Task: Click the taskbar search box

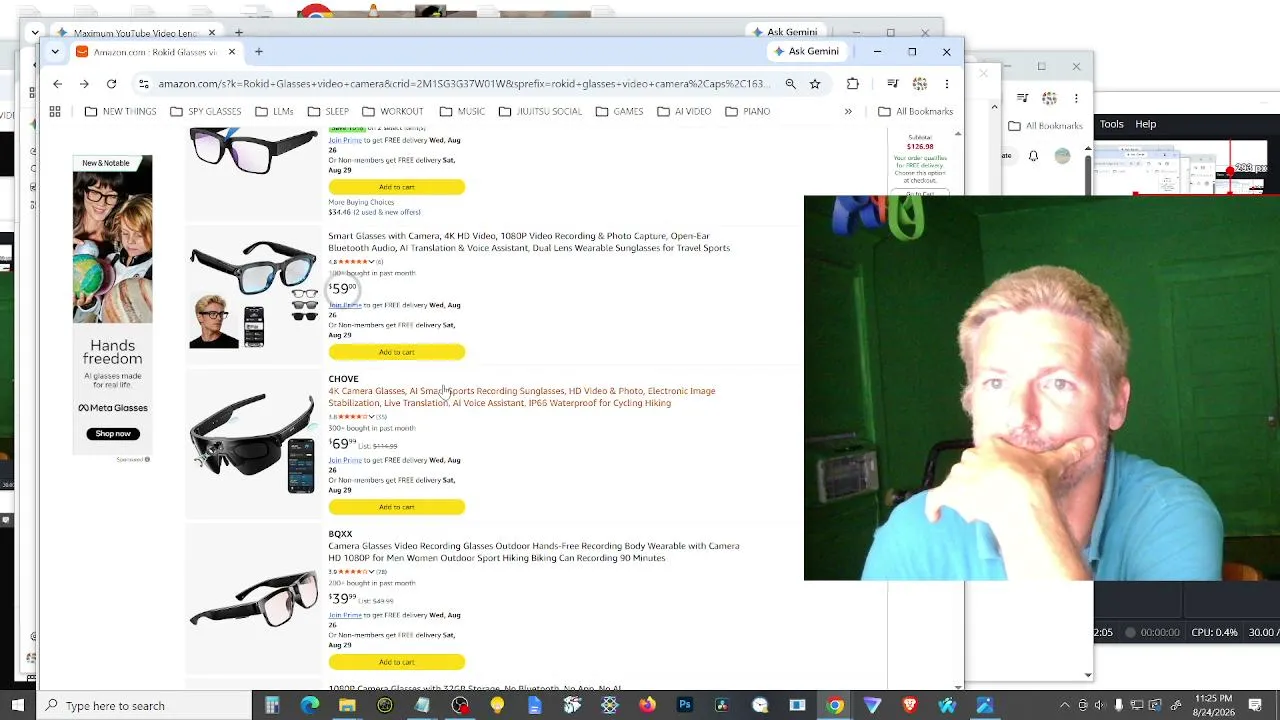Action: point(142,706)
